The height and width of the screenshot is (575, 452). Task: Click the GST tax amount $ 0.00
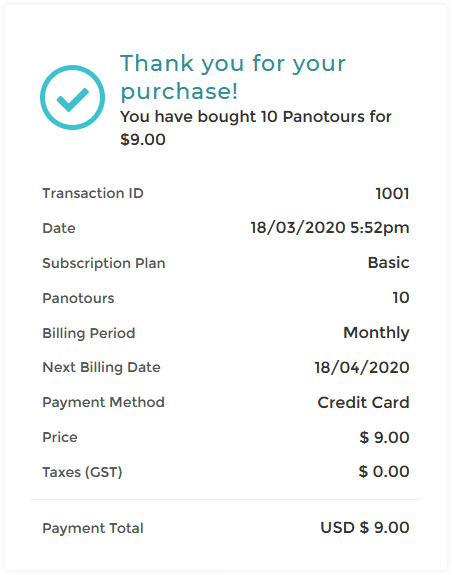(384, 472)
